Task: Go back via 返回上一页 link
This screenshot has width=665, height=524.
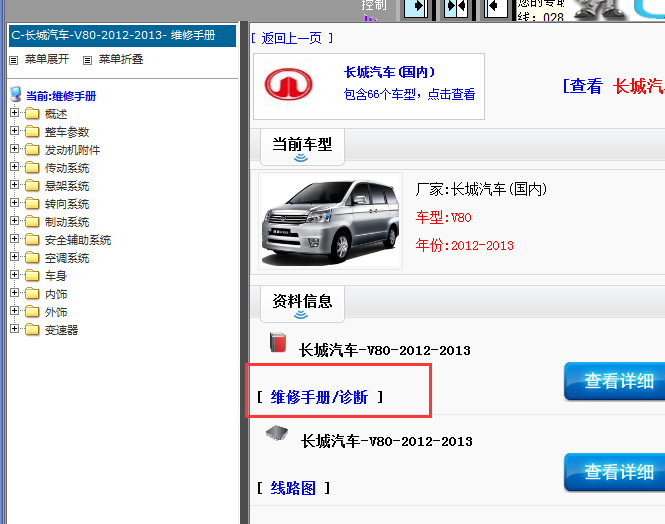Action: (x=292, y=39)
